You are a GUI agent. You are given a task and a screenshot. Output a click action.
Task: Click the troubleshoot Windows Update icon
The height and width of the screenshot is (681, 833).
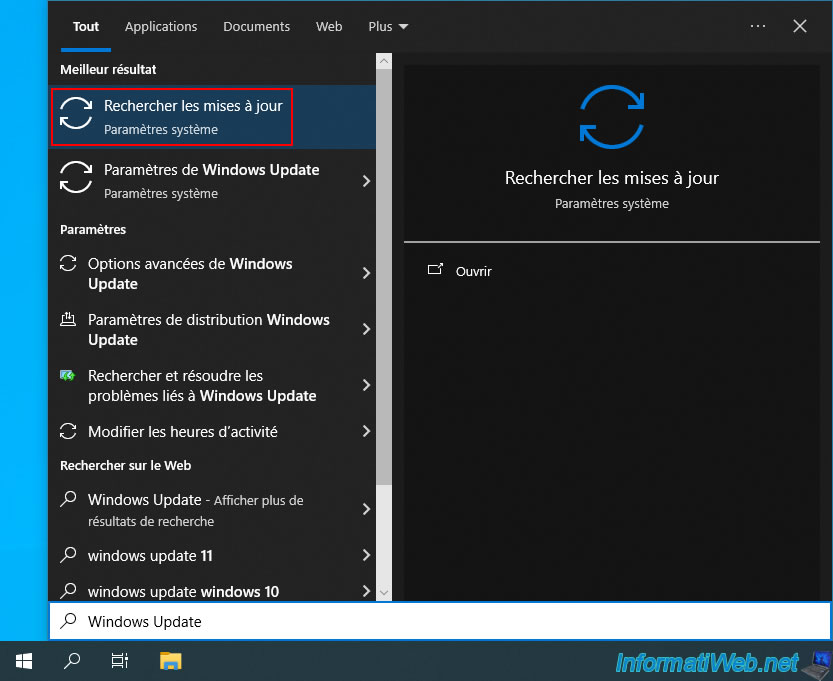coord(68,376)
